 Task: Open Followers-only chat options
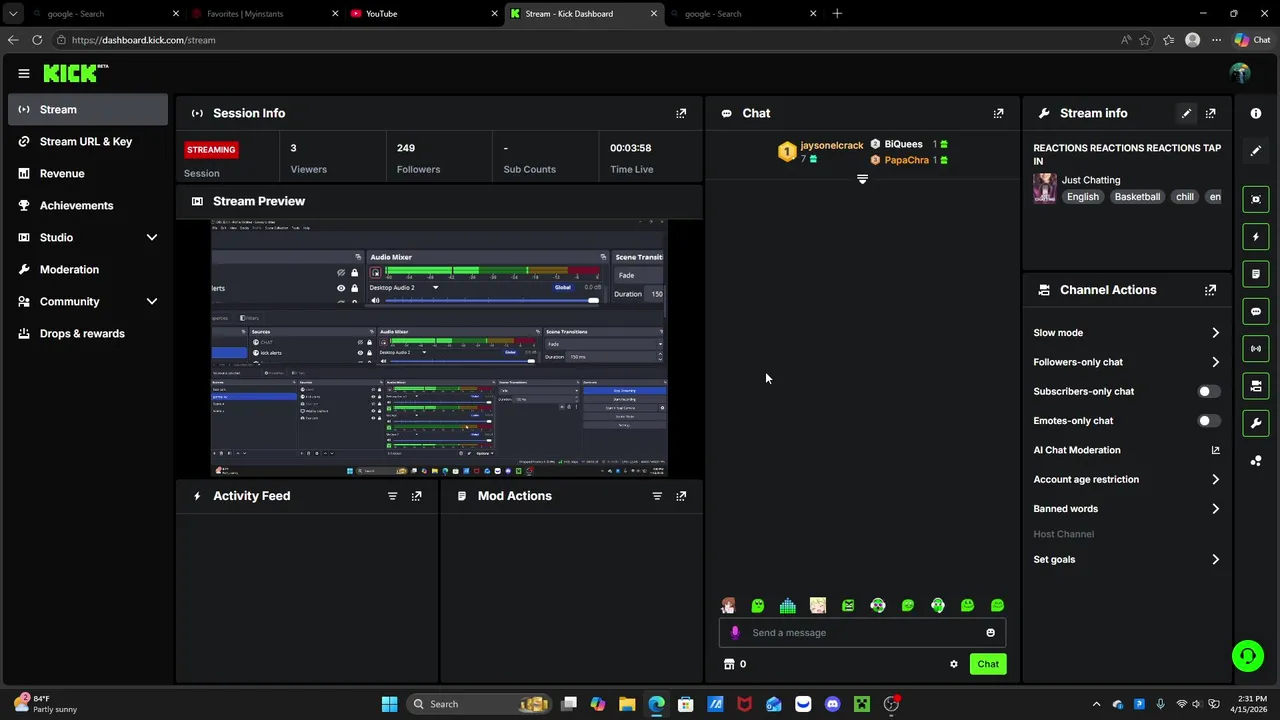1127,362
